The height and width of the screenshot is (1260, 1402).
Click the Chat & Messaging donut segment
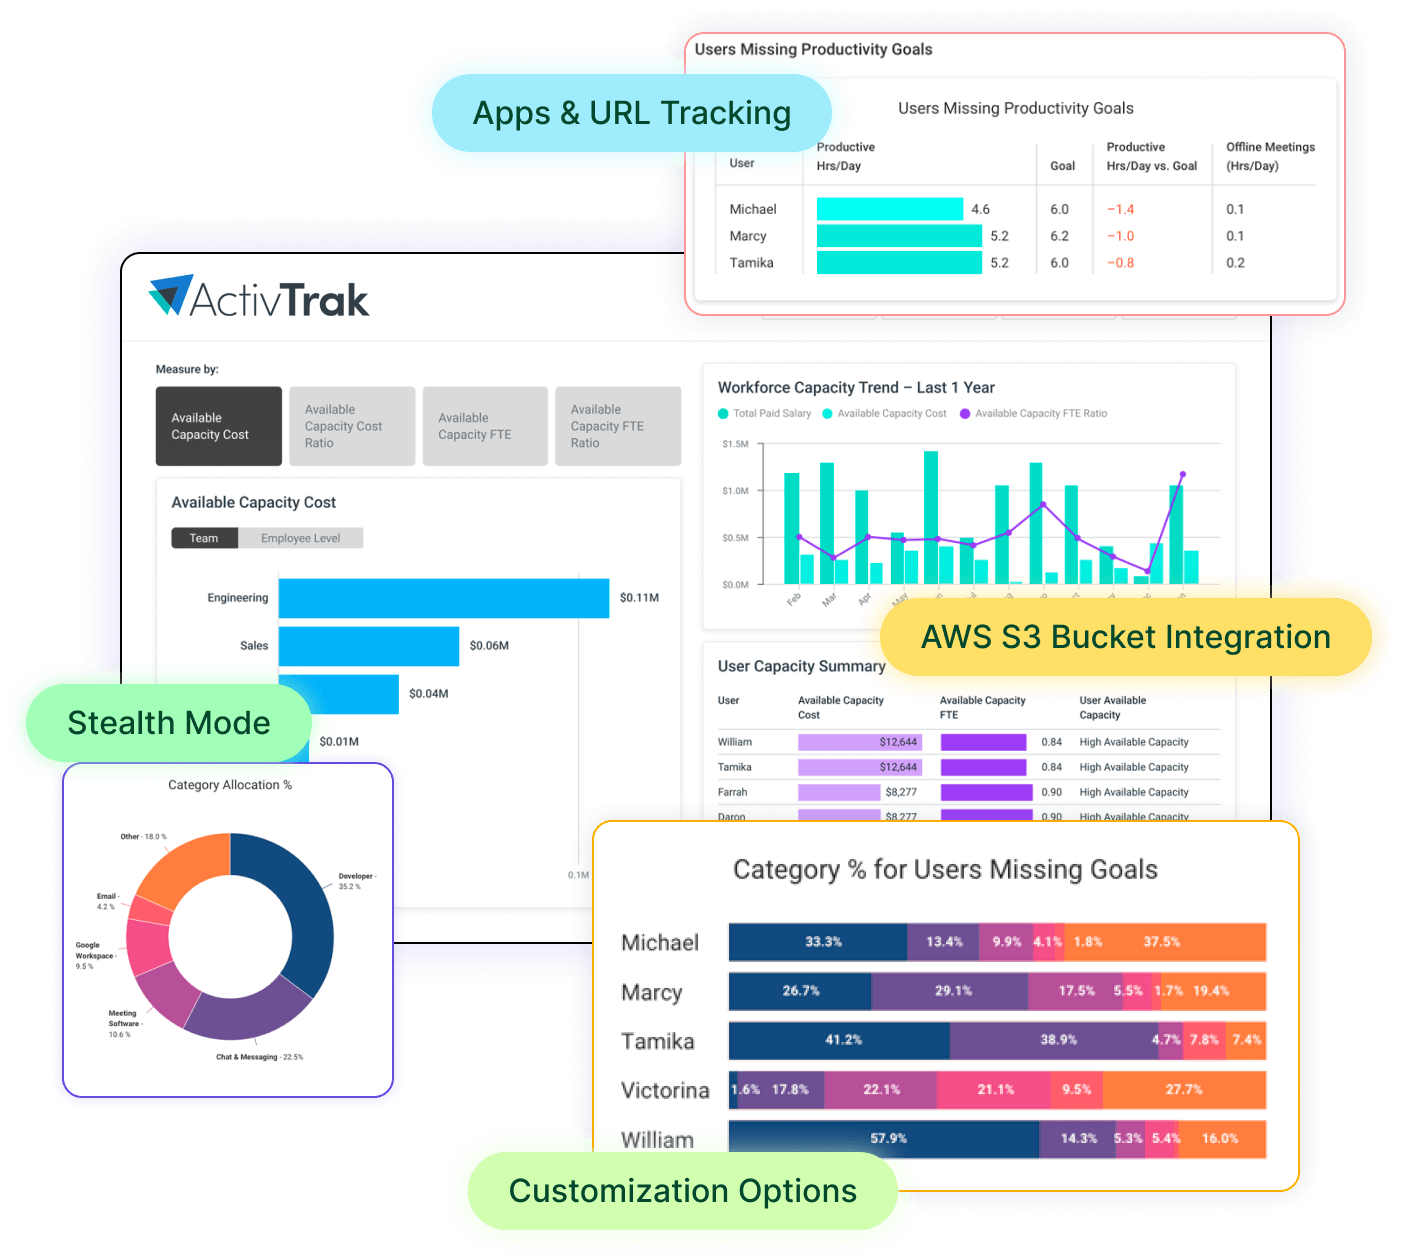pos(246,1010)
